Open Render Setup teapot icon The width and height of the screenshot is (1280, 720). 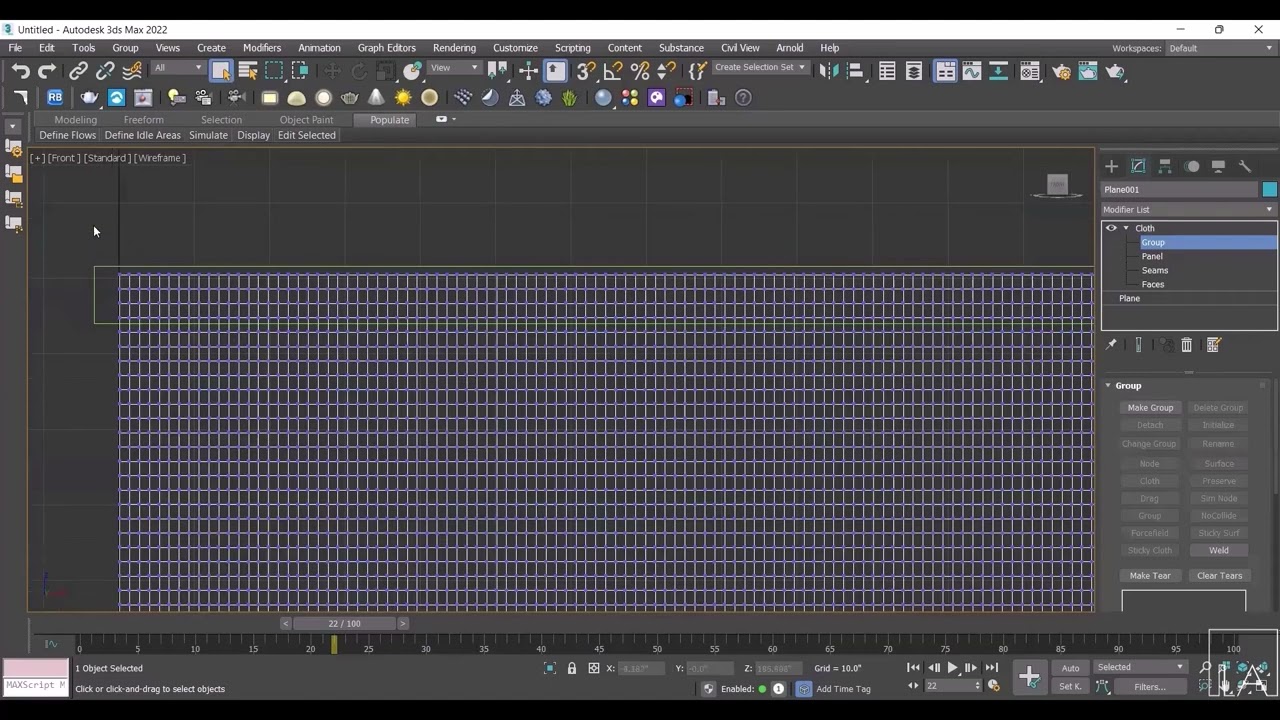click(1061, 71)
